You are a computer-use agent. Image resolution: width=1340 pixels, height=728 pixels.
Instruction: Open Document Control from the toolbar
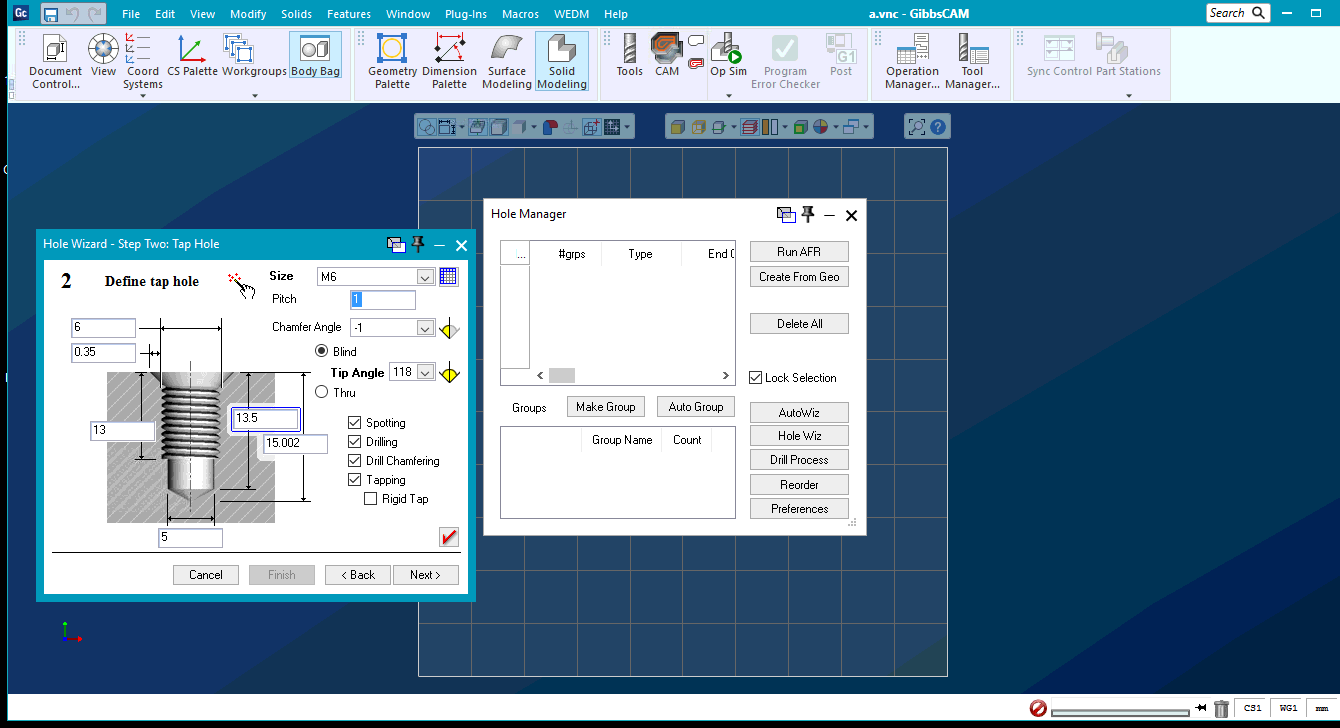[x=55, y=61]
